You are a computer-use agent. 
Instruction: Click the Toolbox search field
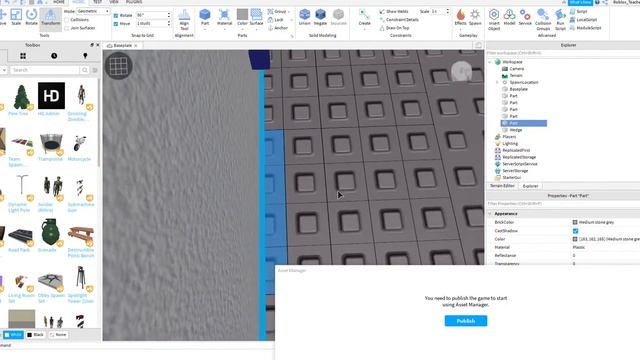[x=44, y=70]
